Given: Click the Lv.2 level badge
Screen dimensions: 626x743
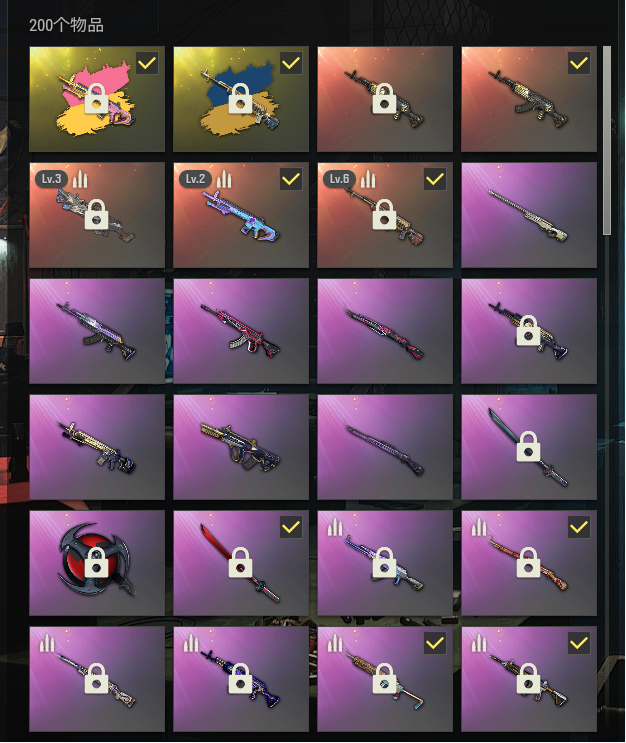Looking at the screenshot, I should click(x=195, y=179).
